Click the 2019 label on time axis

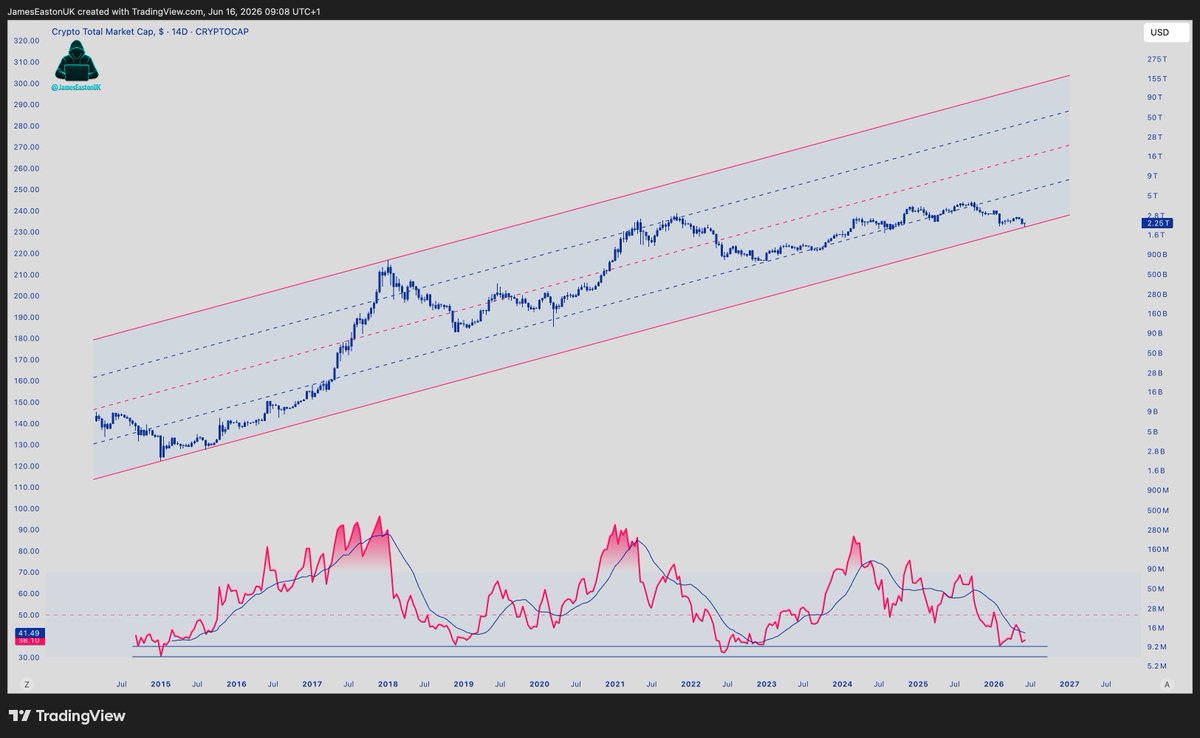click(x=464, y=684)
